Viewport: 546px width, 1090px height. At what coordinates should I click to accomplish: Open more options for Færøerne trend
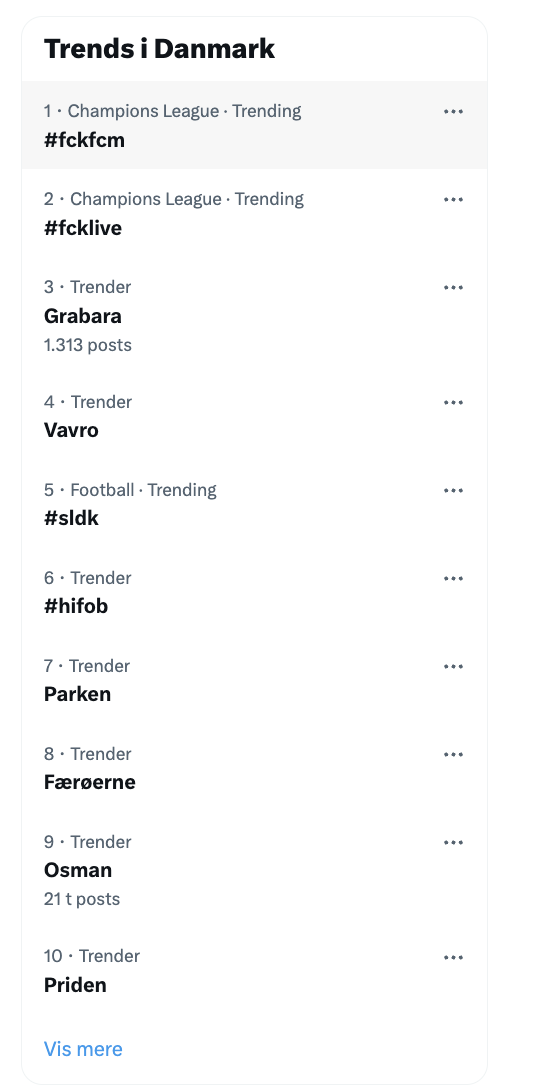pos(453,754)
